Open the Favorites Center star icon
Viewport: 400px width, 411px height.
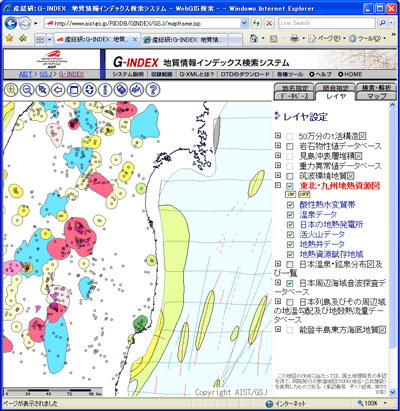pos(10,39)
